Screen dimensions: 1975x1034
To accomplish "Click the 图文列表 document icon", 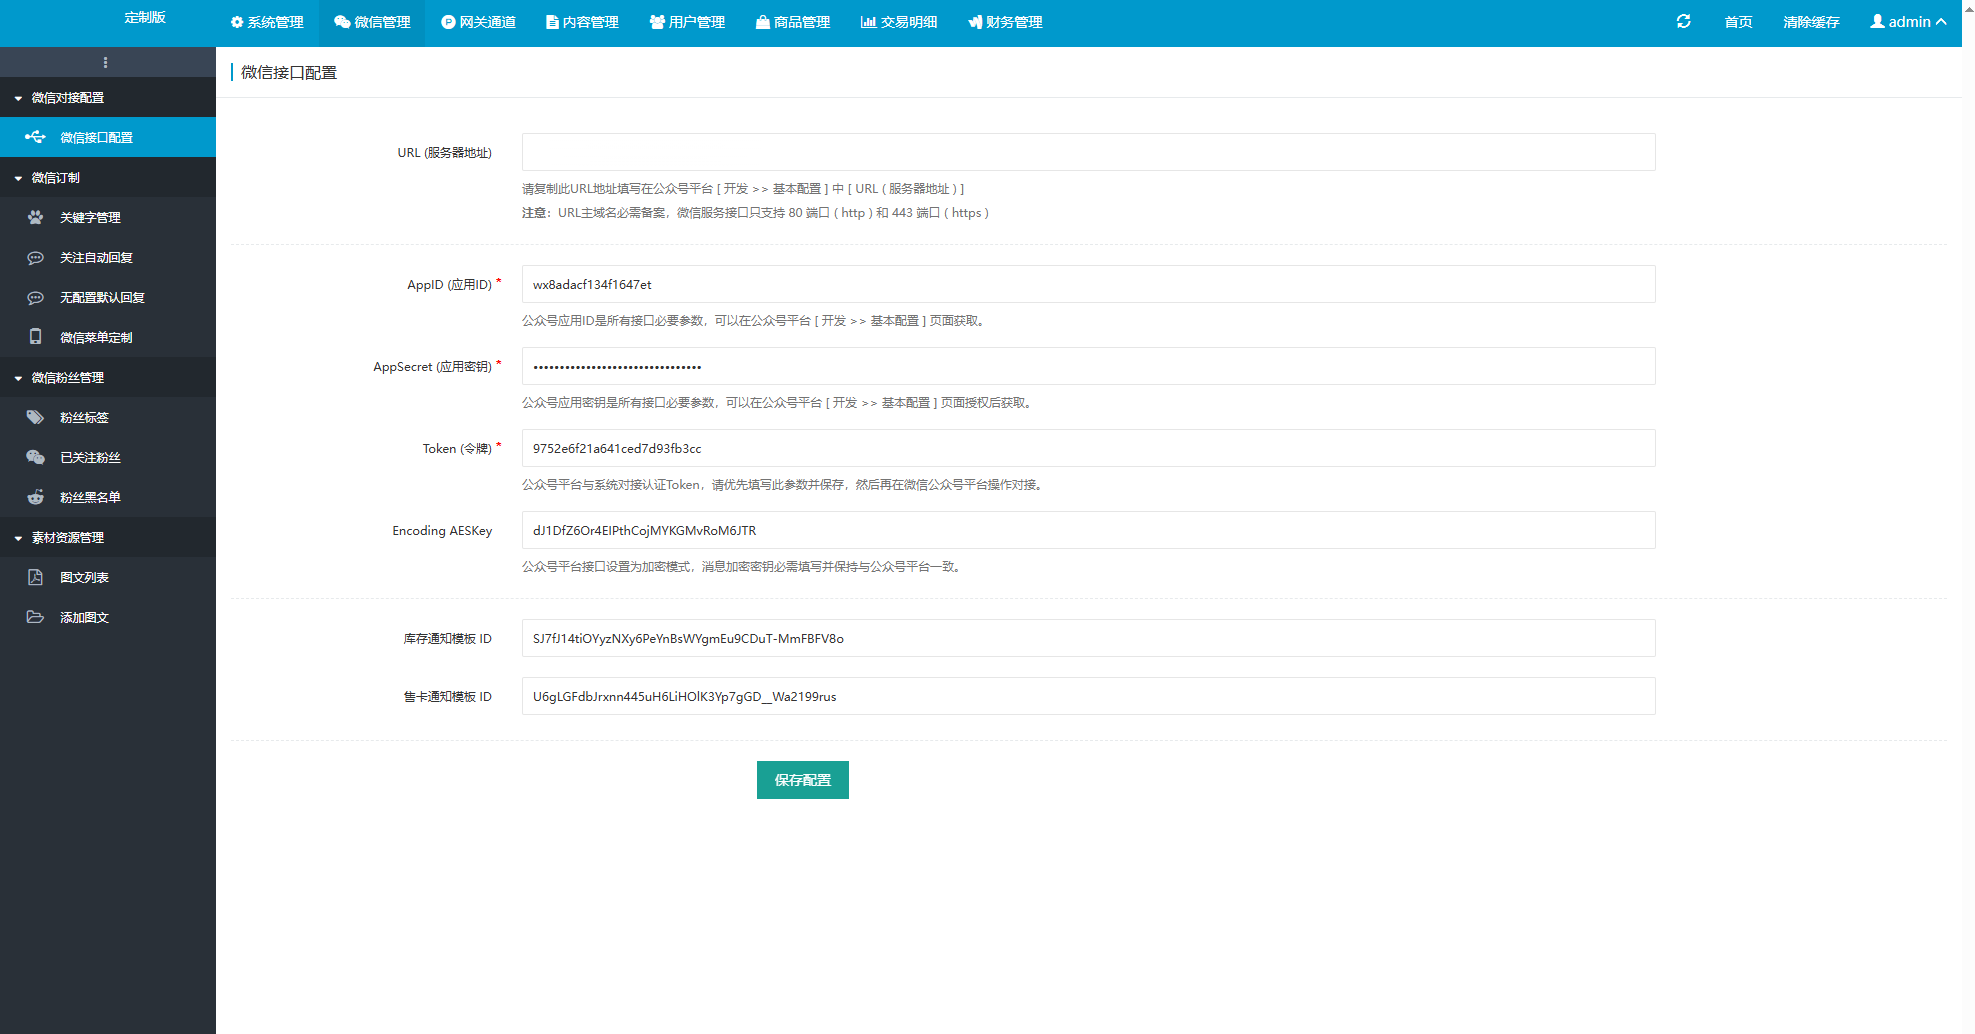I will [x=36, y=577].
